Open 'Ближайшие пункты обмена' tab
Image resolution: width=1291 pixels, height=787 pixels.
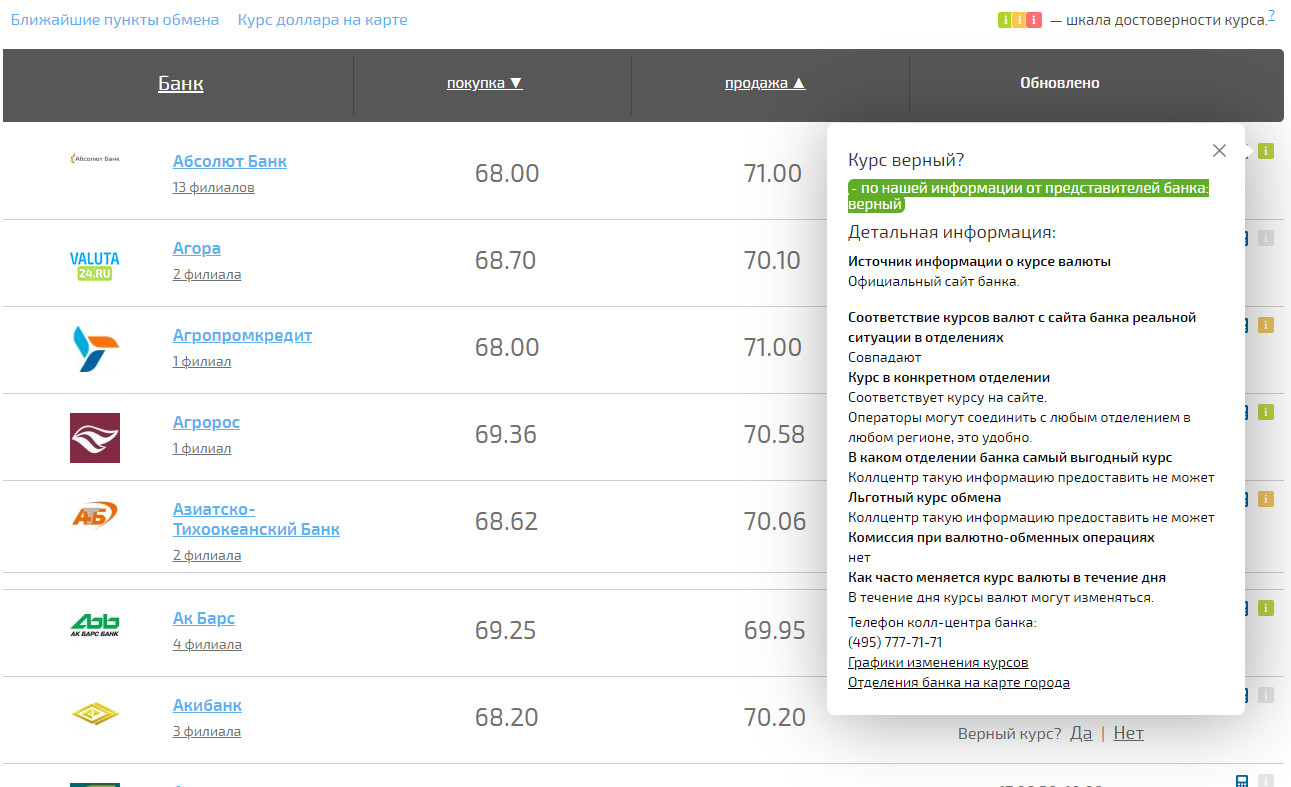[x=115, y=20]
